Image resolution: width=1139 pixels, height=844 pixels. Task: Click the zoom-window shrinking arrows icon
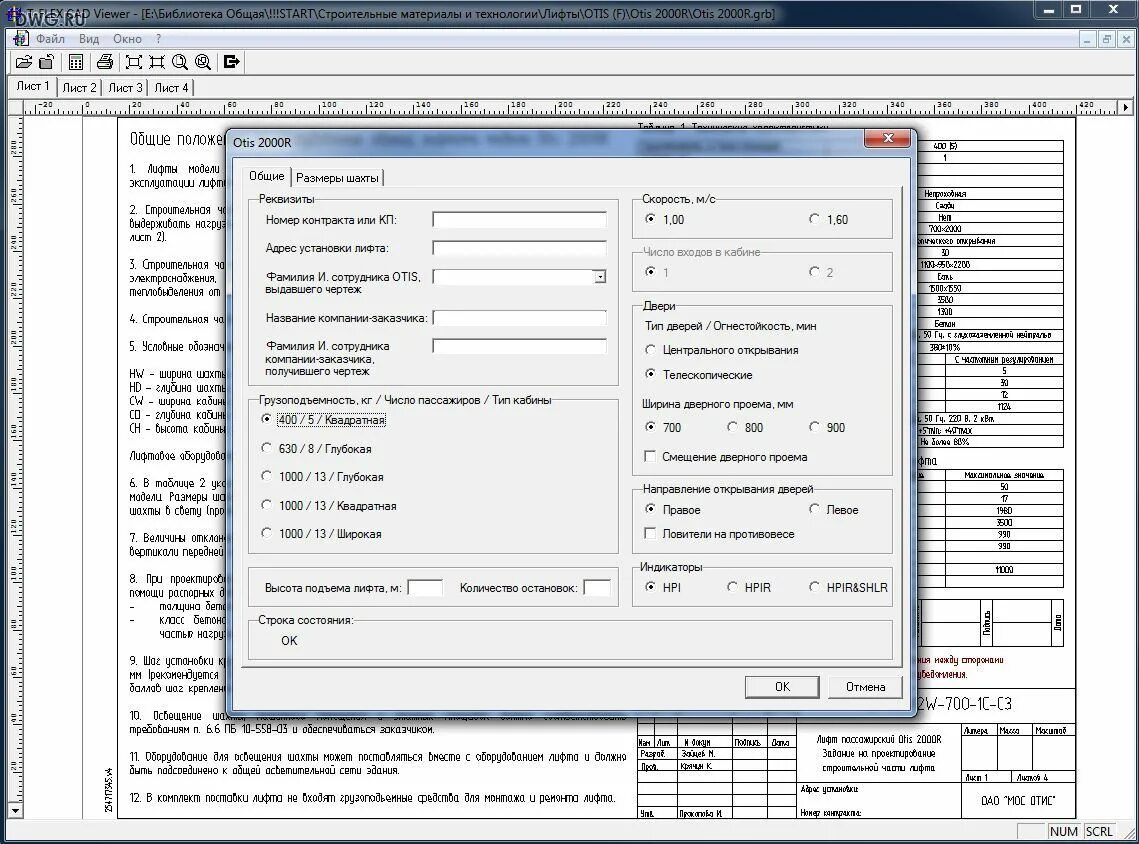(157, 62)
